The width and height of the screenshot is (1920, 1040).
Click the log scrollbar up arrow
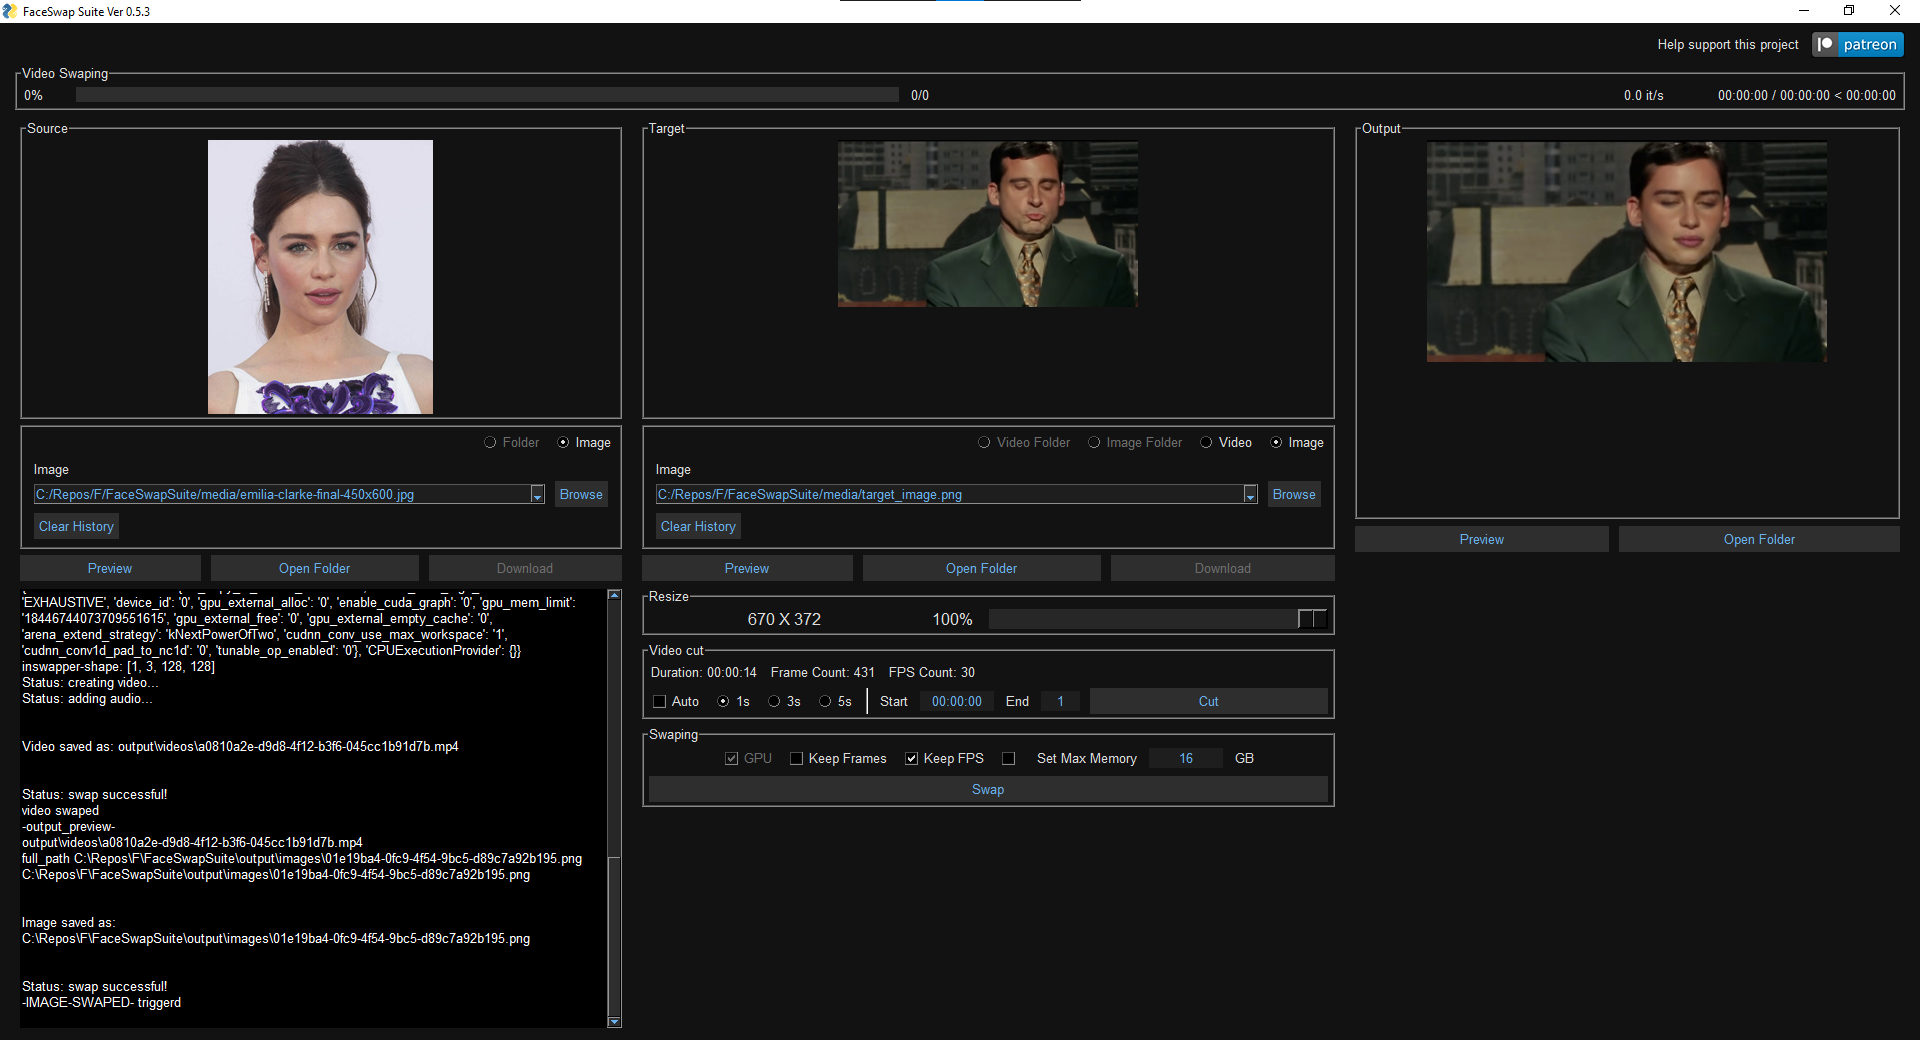pos(614,595)
